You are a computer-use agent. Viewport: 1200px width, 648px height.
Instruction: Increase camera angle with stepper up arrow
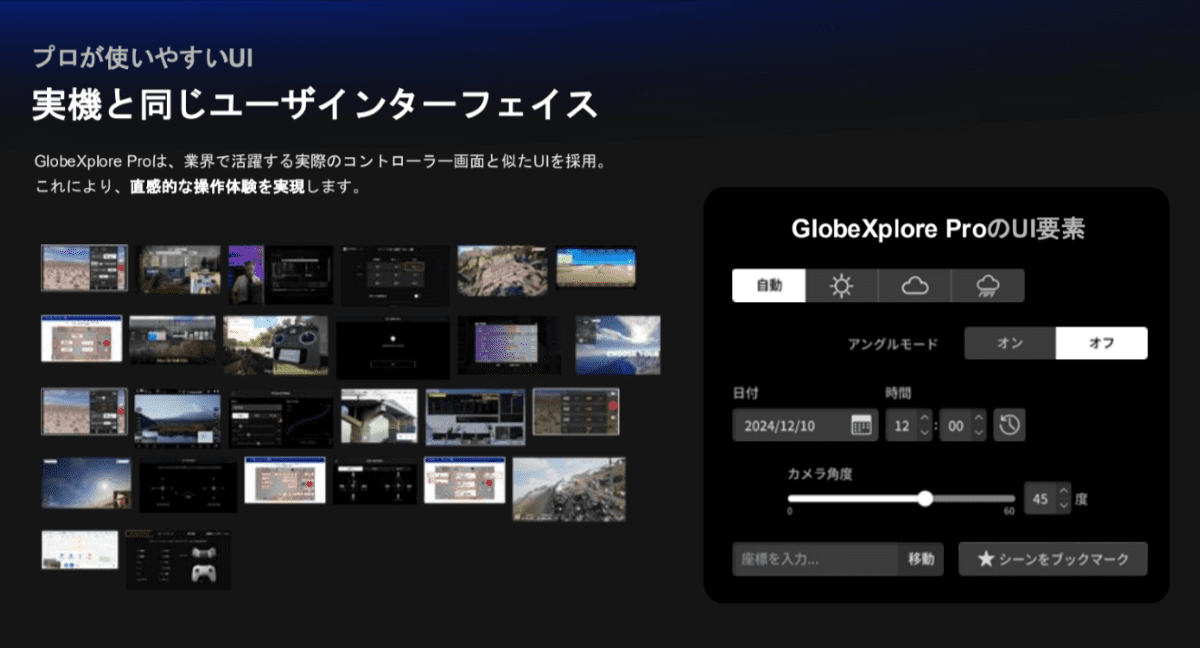pos(1063,492)
